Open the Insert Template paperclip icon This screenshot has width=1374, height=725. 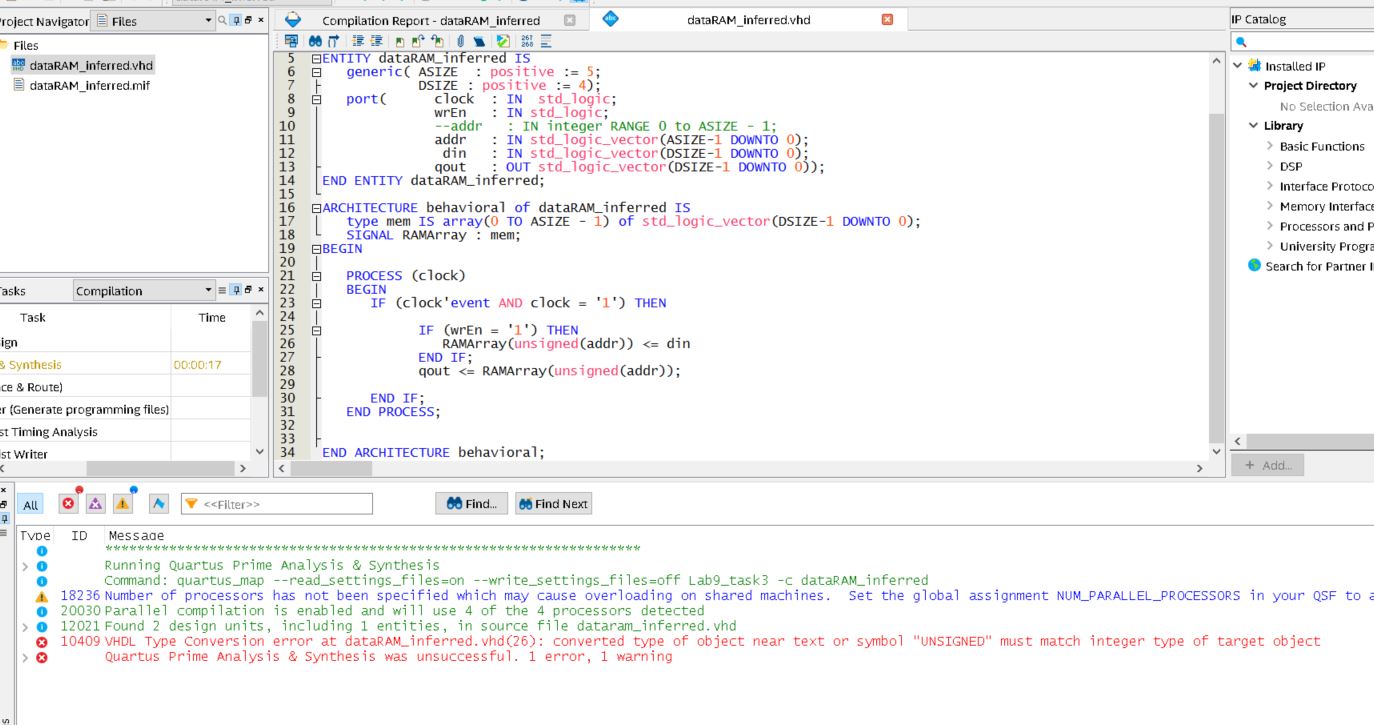click(461, 41)
